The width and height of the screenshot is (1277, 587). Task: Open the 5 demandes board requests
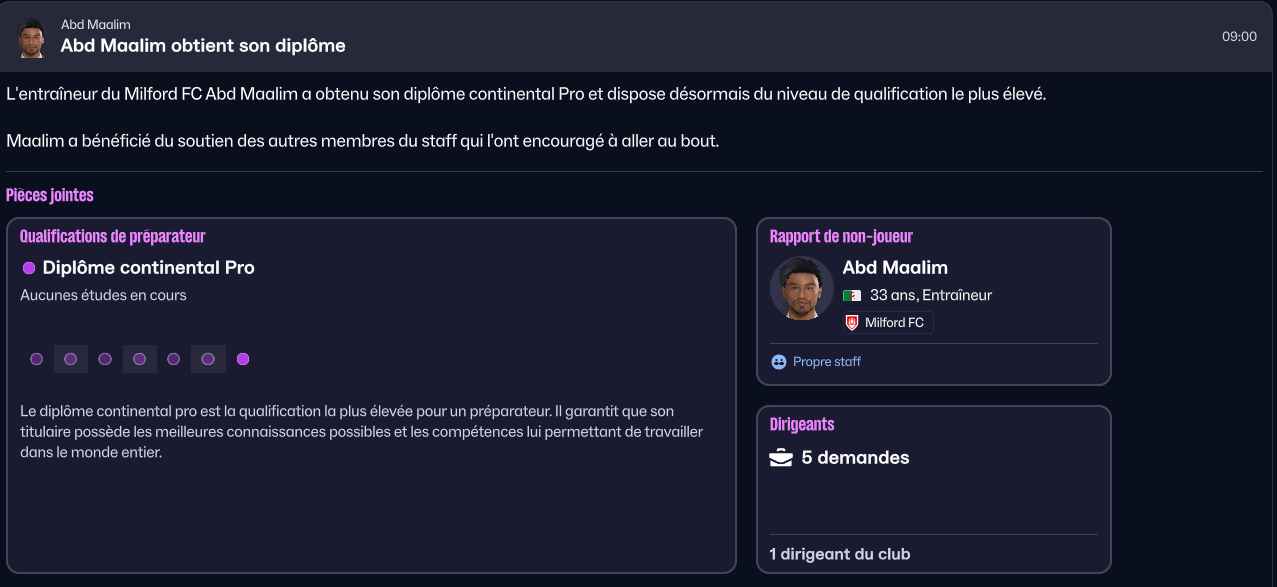point(855,458)
